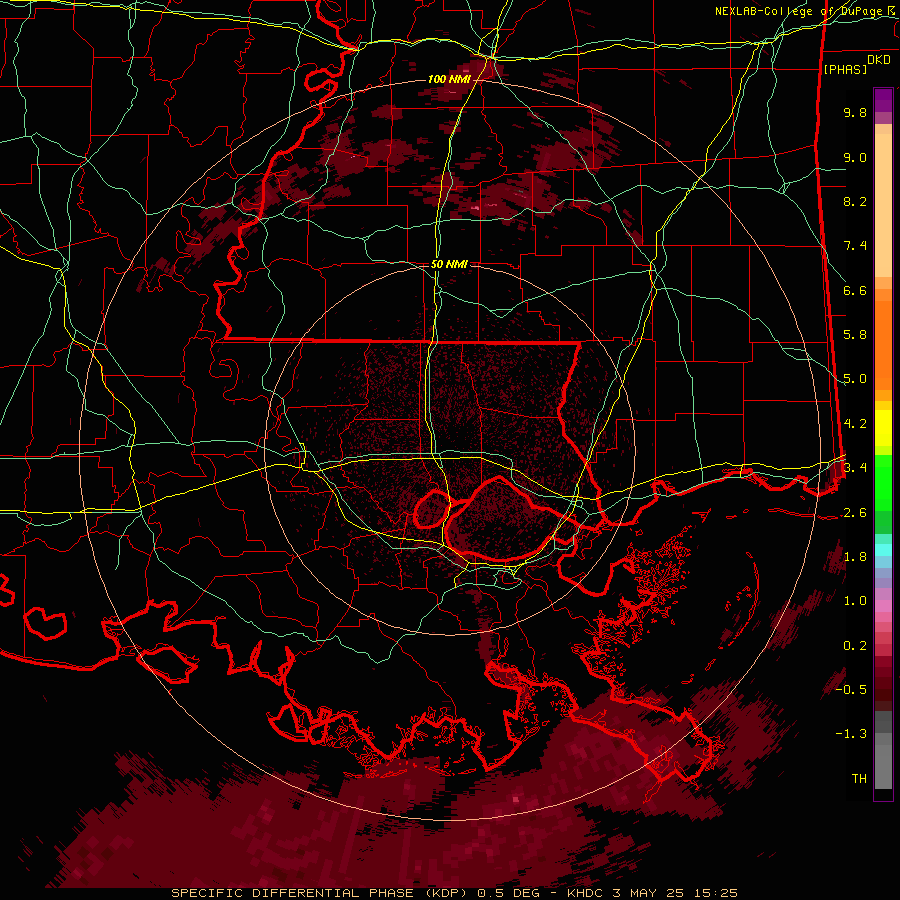900x900 pixels.
Task: Select the 9.8 legend value
Action: click(x=855, y=113)
